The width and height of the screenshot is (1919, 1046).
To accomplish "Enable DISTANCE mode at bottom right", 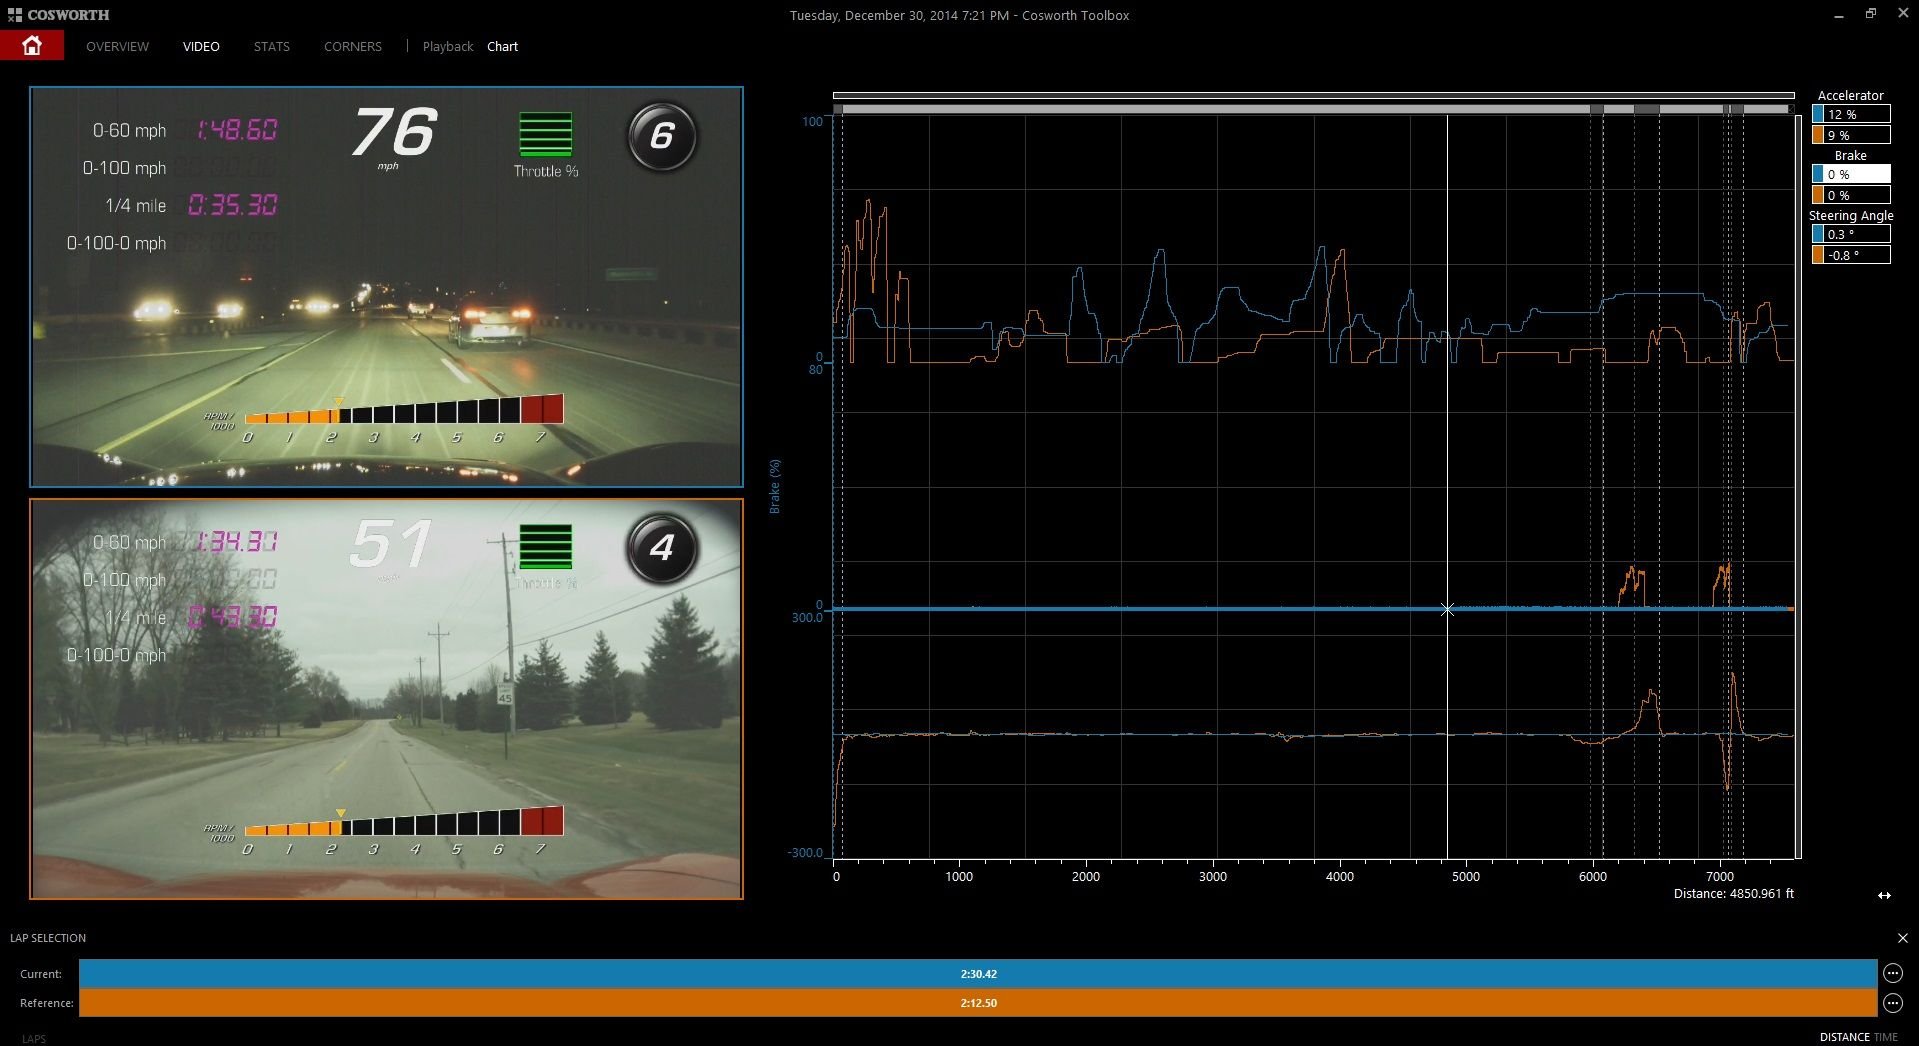I will click(1846, 1037).
